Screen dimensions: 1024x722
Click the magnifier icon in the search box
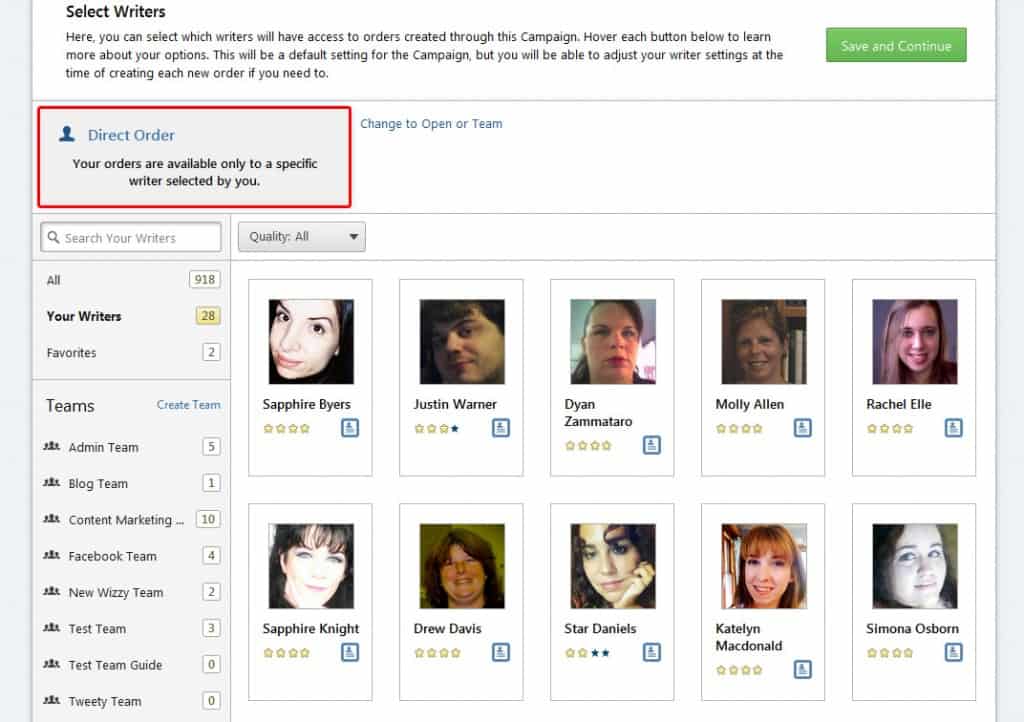point(52,237)
